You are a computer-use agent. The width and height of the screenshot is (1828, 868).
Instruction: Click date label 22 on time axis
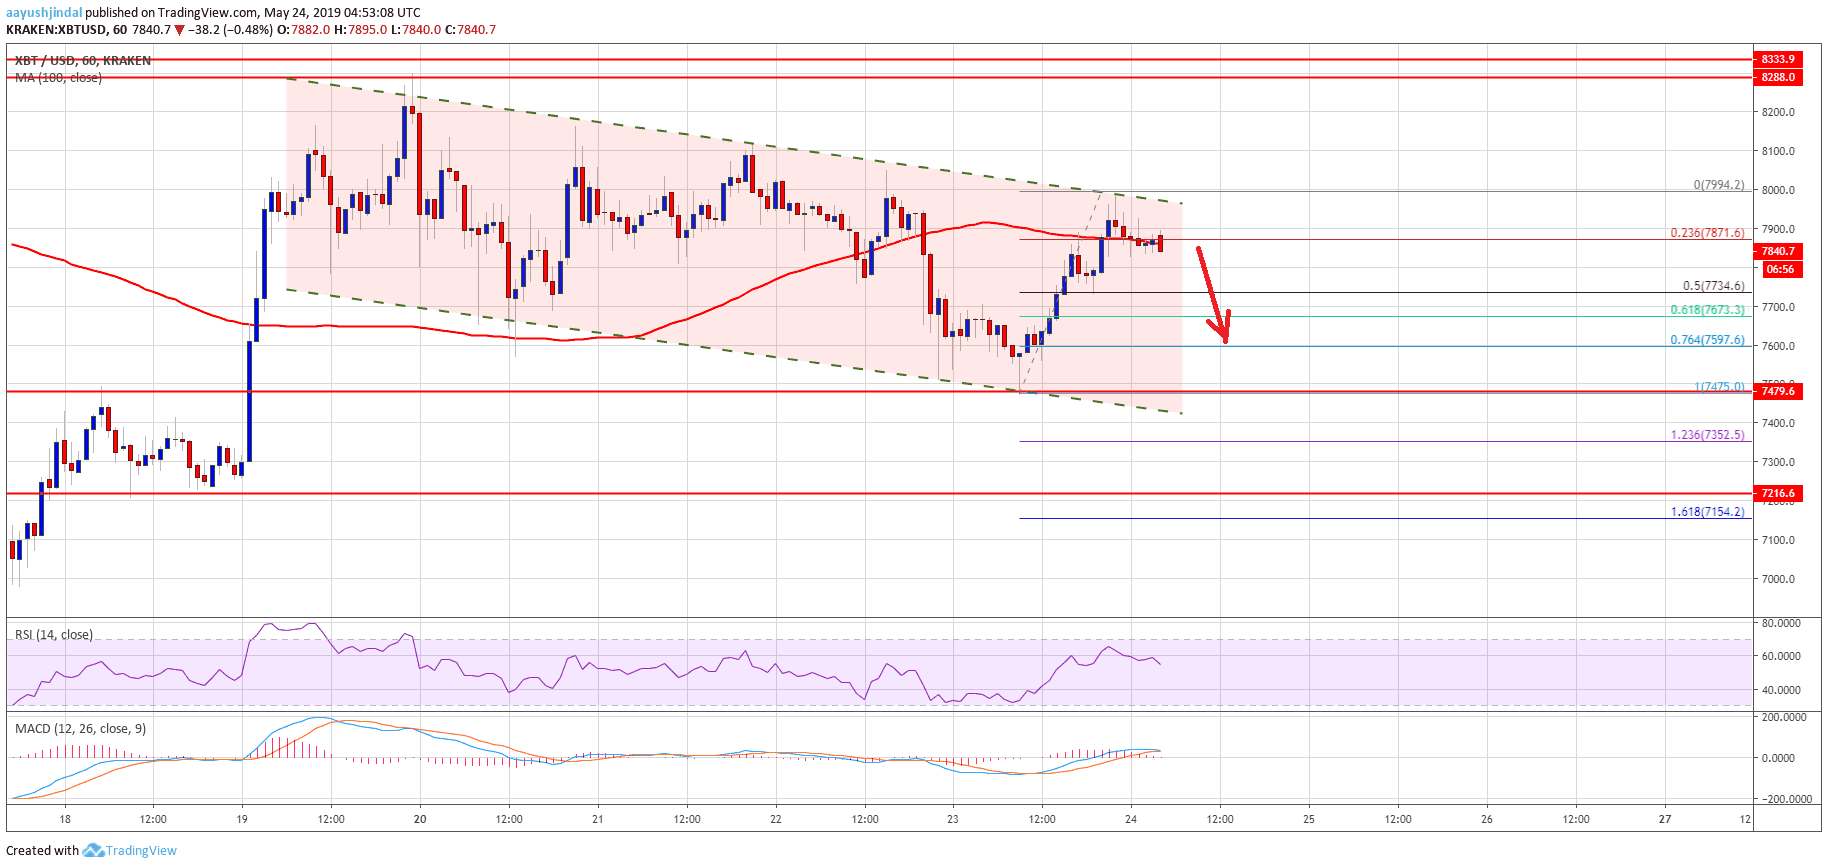(x=776, y=819)
